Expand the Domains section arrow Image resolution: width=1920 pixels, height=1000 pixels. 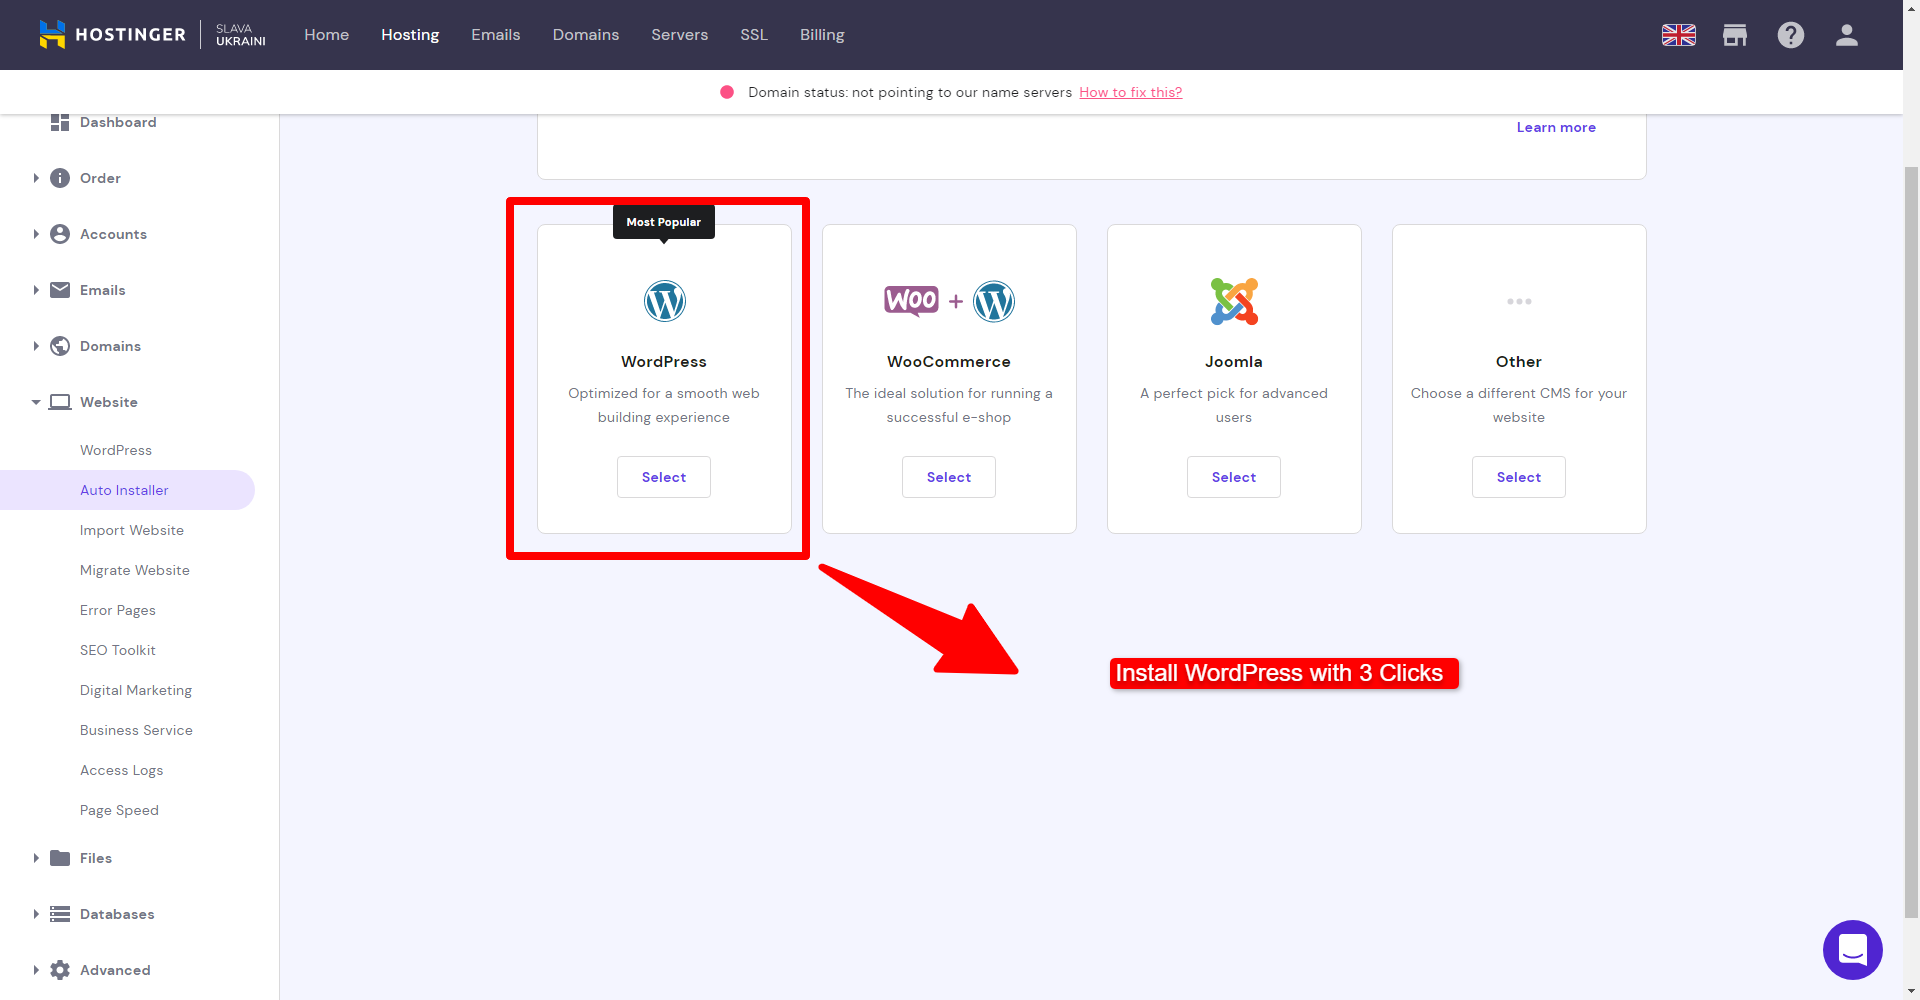point(36,346)
